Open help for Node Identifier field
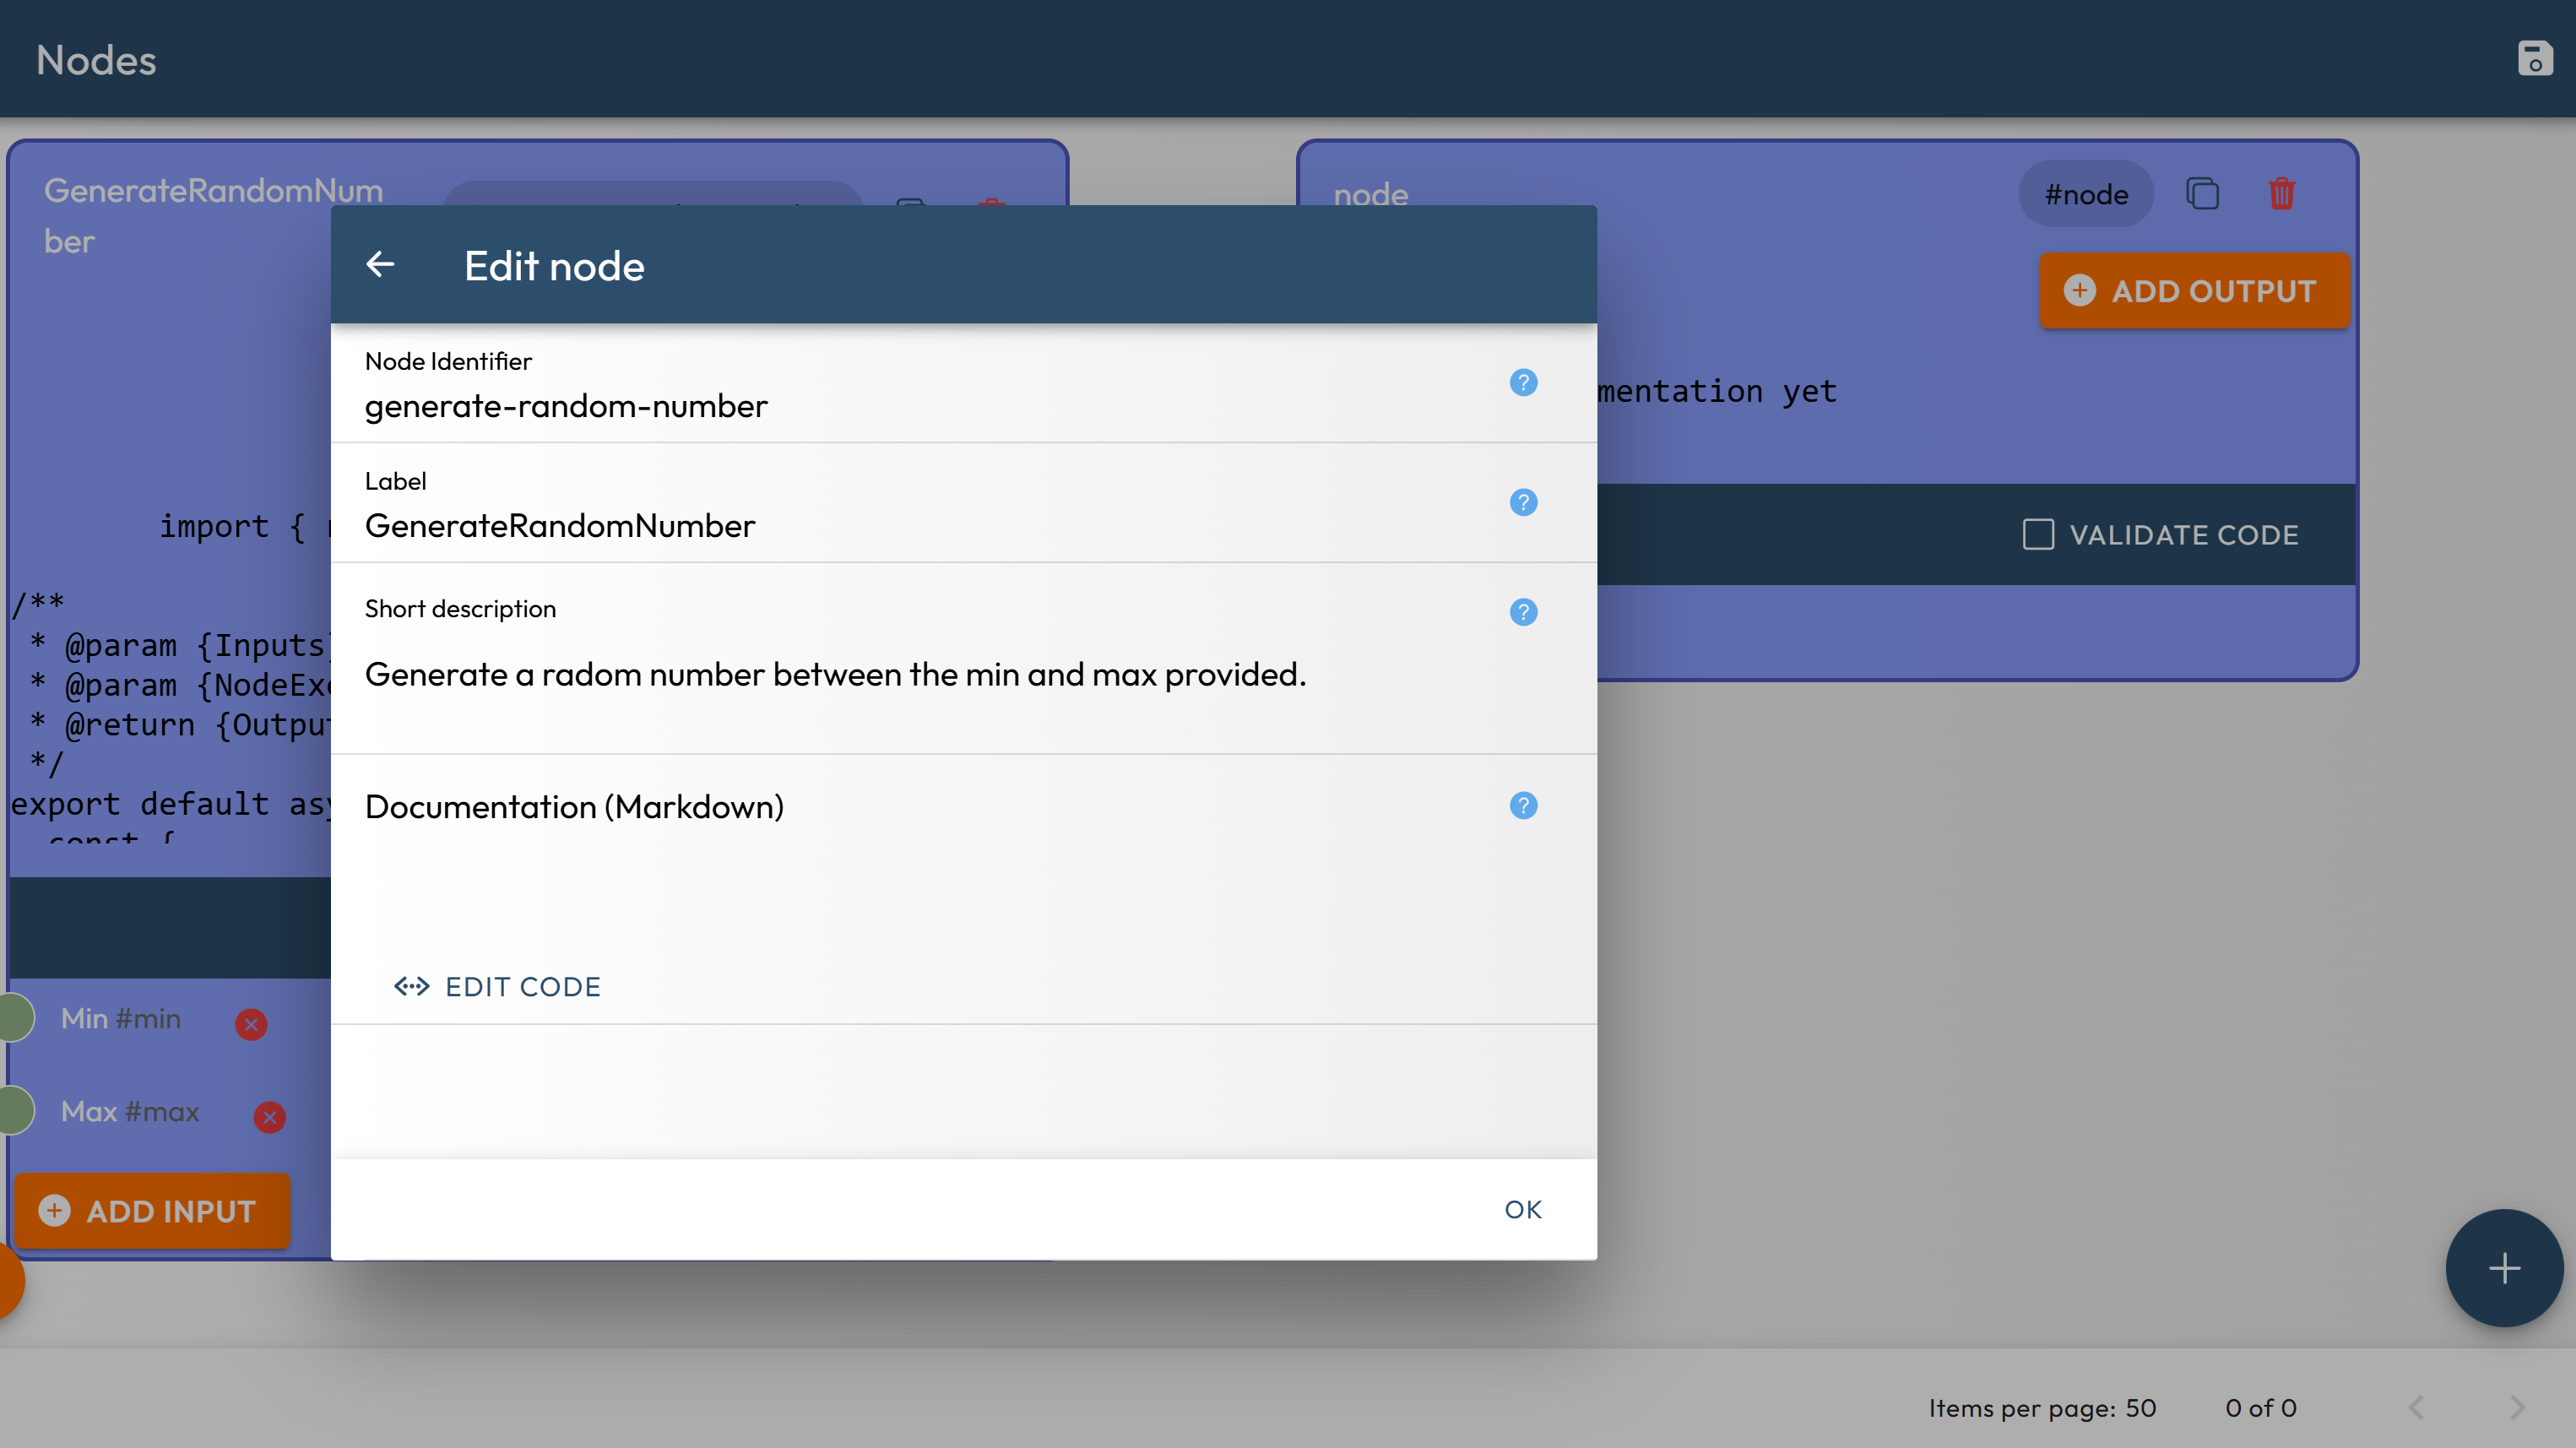Viewport: 2576px width, 1448px height. pyautogui.click(x=1522, y=382)
